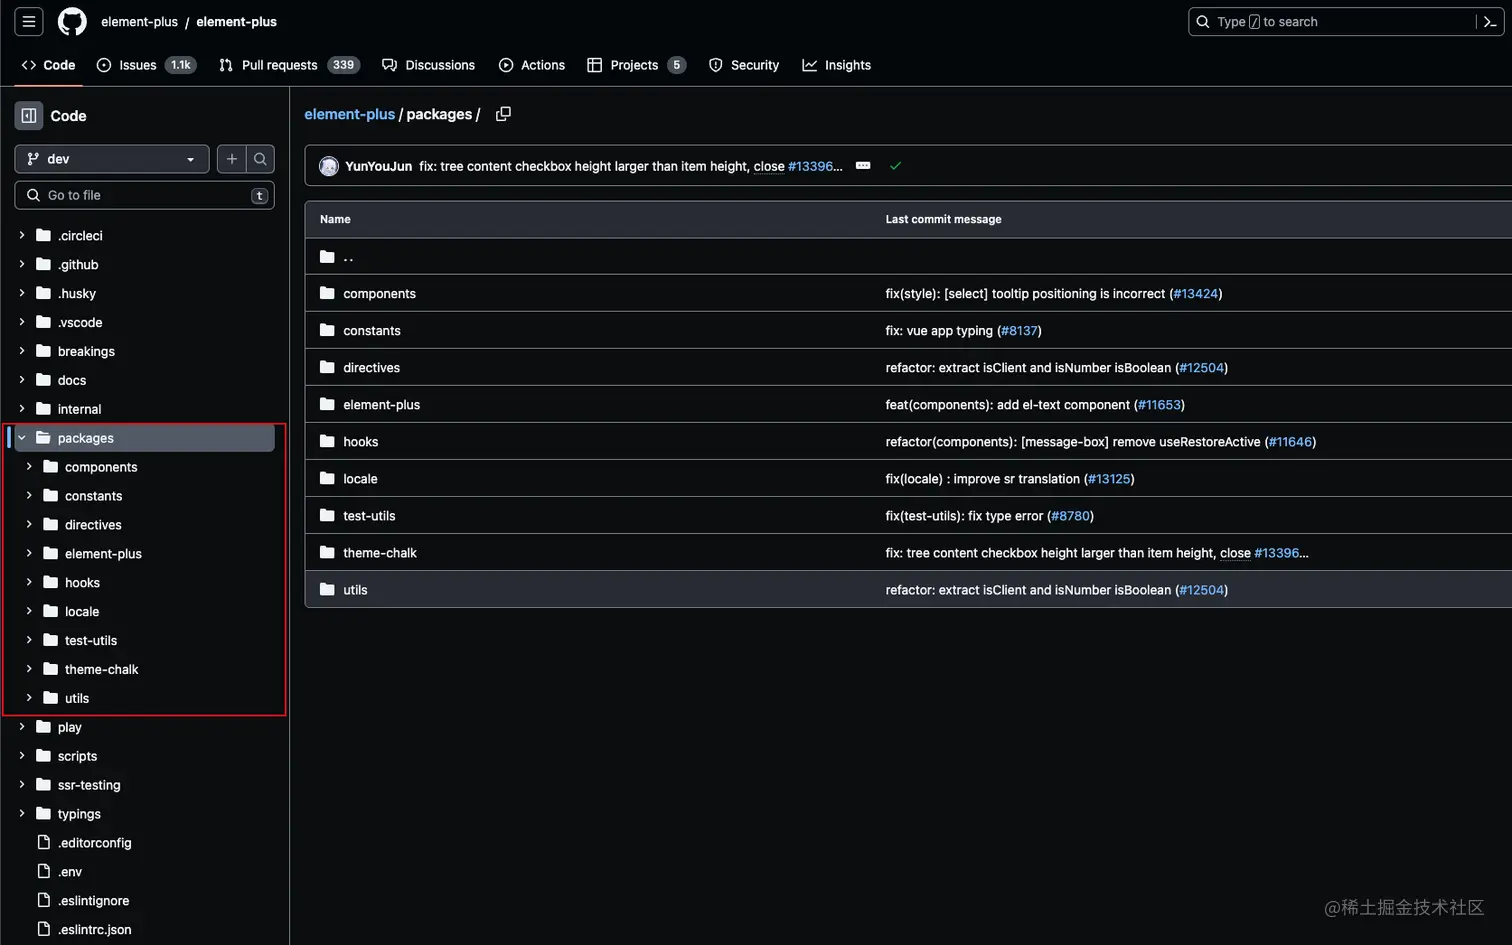Open pull request #13424 link
The height and width of the screenshot is (945, 1512).
1196,293
